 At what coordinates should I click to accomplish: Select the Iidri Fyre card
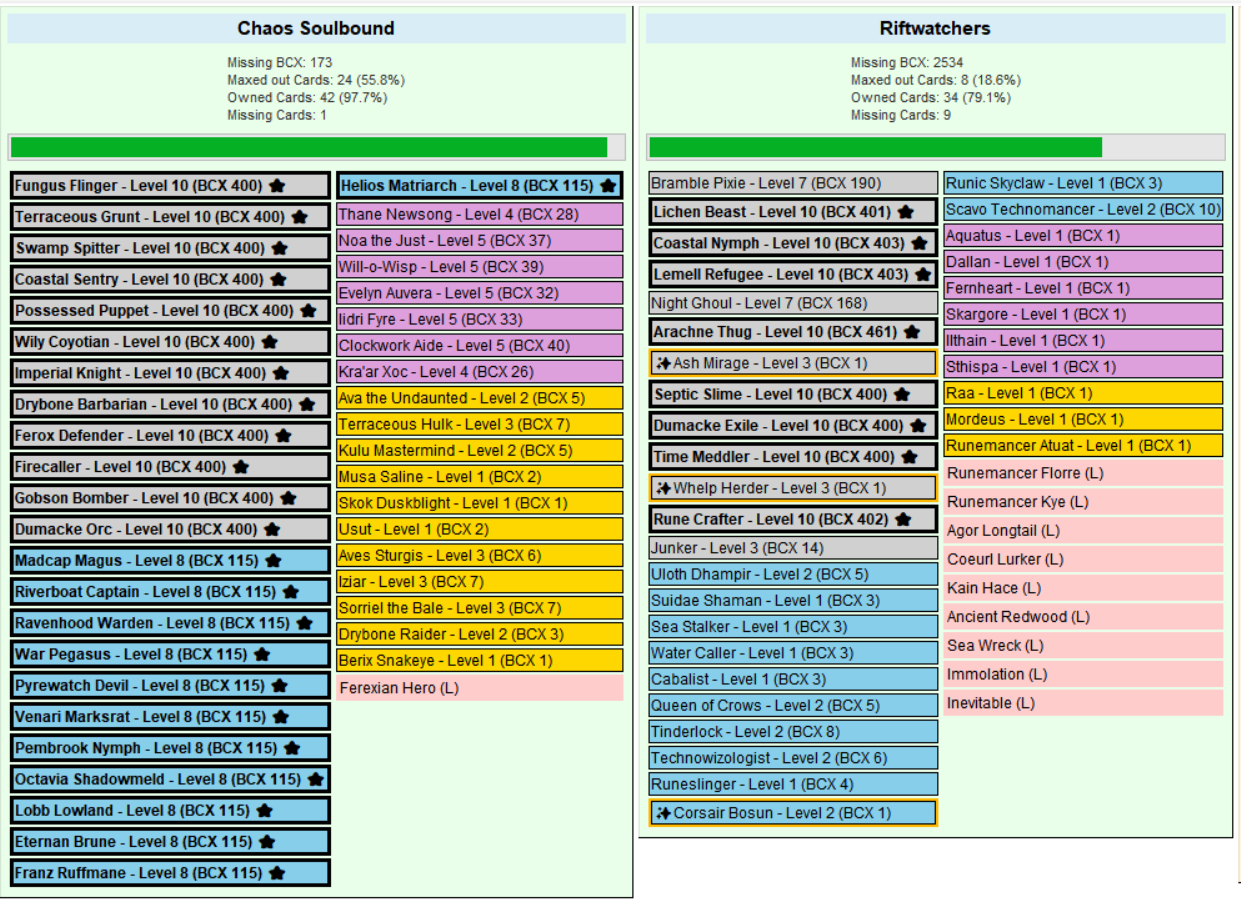pyautogui.click(x=480, y=320)
